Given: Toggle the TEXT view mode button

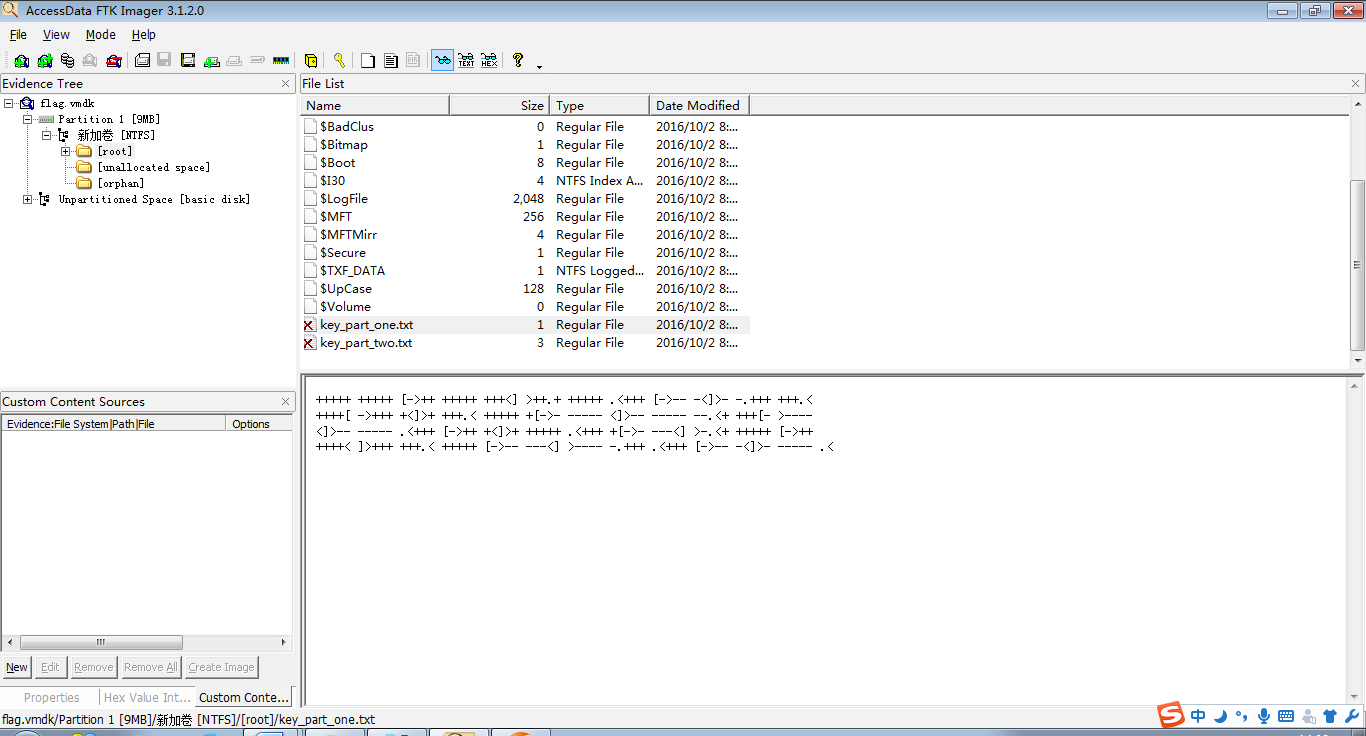Looking at the screenshot, I should [466, 60].
